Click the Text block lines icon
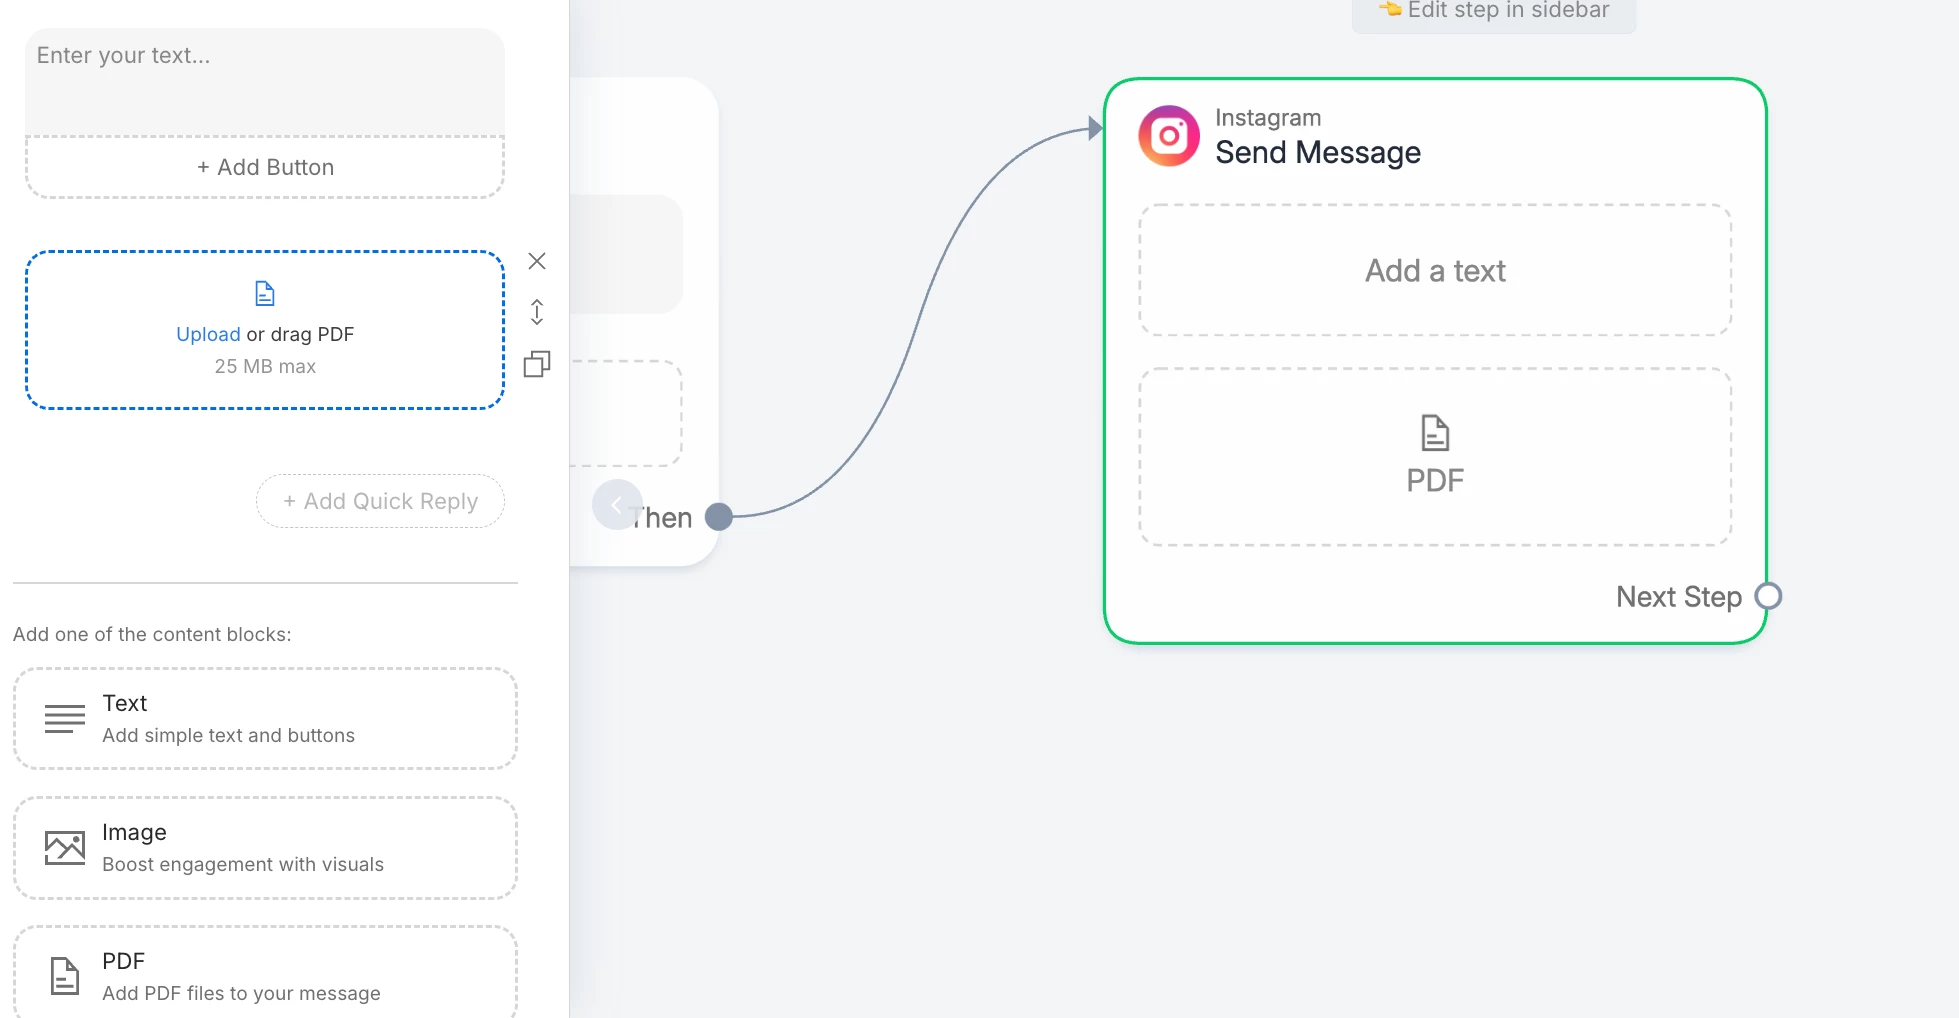The image size is (1959, 1018). (x=65, y=719)
